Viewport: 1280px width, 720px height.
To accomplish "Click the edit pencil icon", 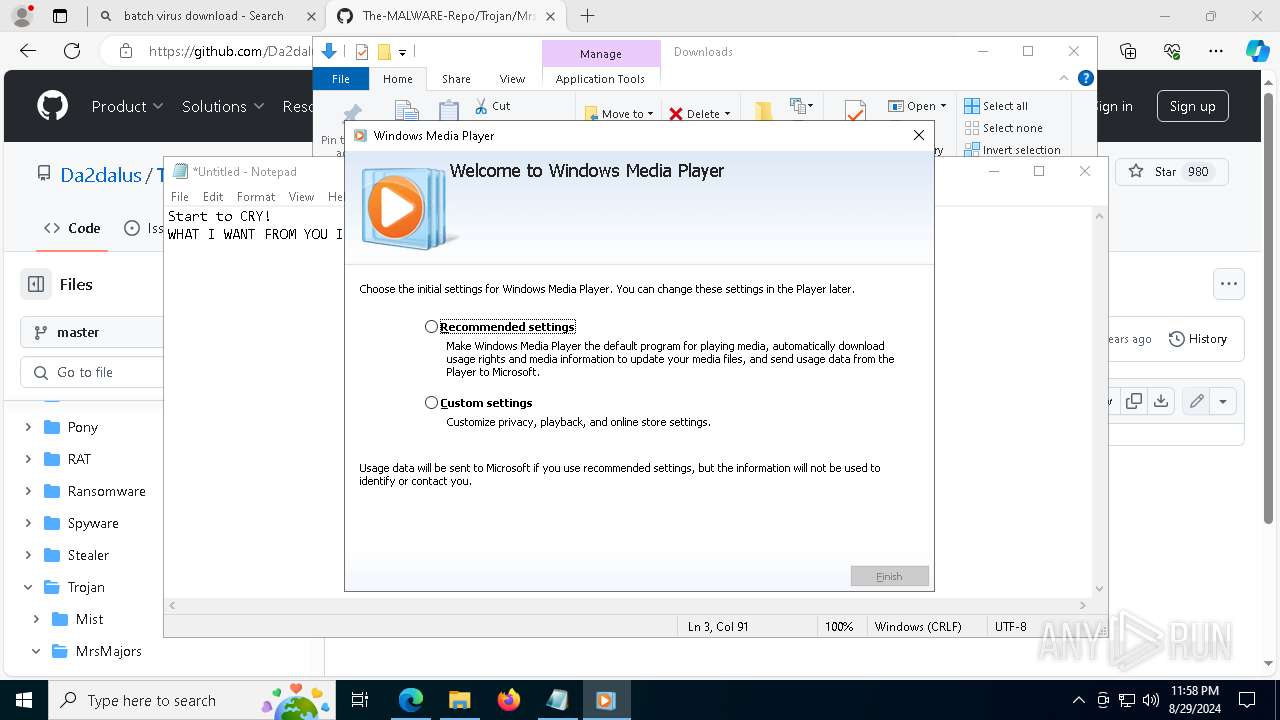I will [1196, 401].
